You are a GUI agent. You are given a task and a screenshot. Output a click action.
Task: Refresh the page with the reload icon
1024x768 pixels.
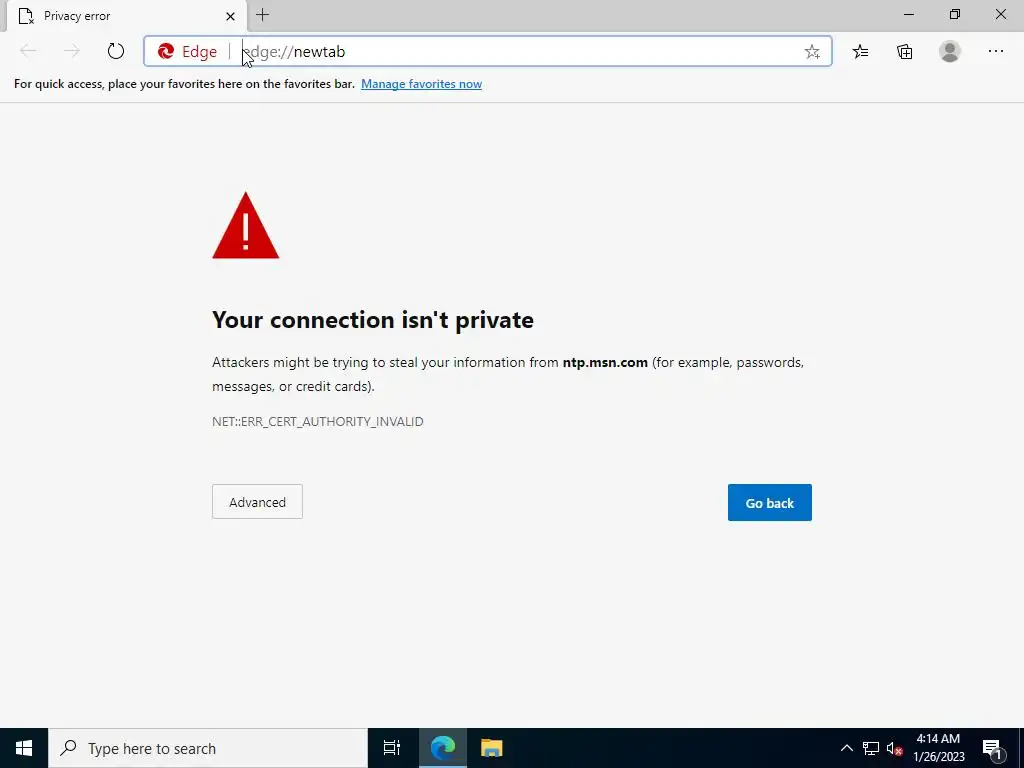click(116, 51)
